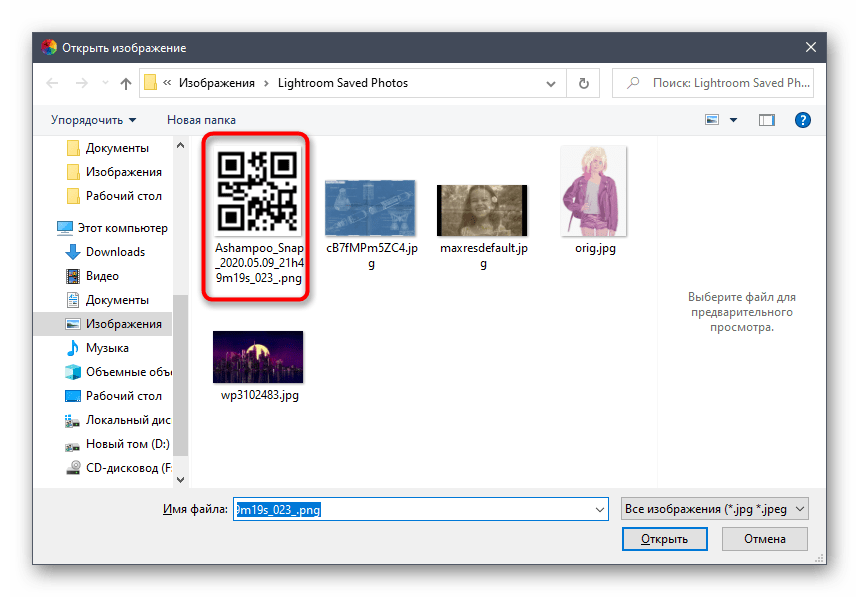The height and width of the screenshot is (597, 859).
Task: Open the Музыка folder in sidebar
Action: point(107,348)
